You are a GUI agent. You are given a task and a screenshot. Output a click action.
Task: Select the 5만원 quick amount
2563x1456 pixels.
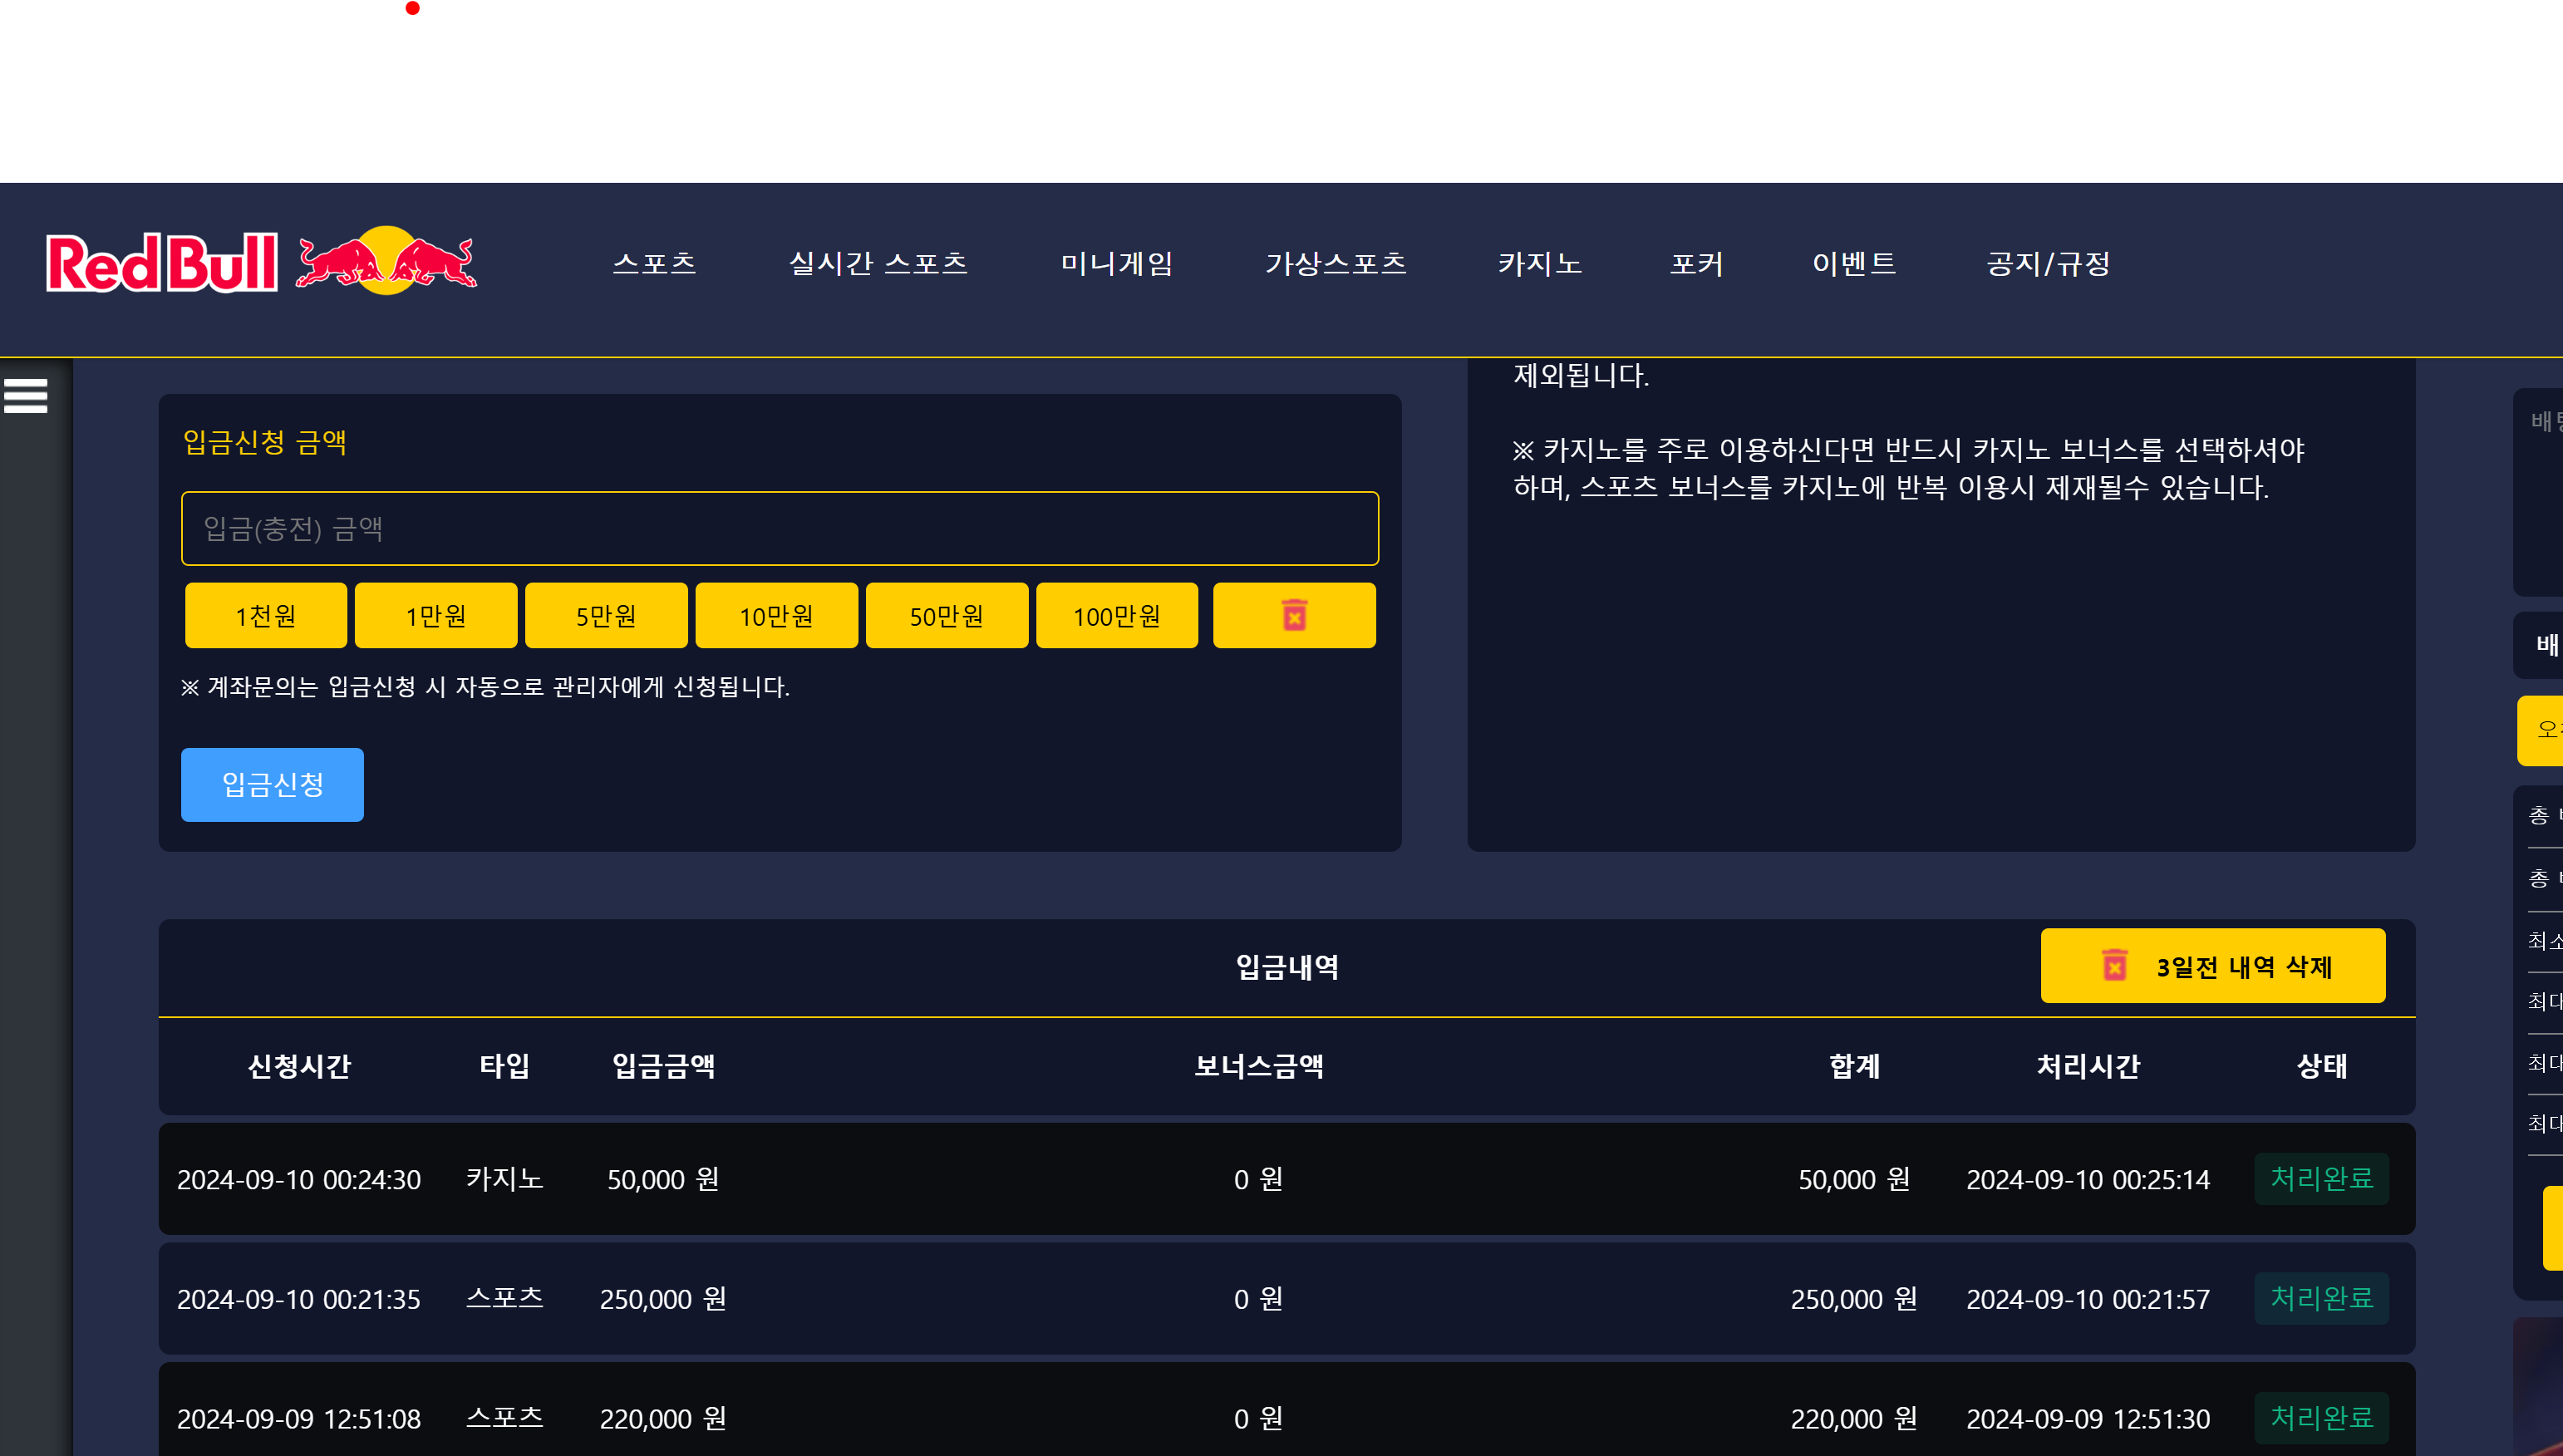tap(606, 615)
